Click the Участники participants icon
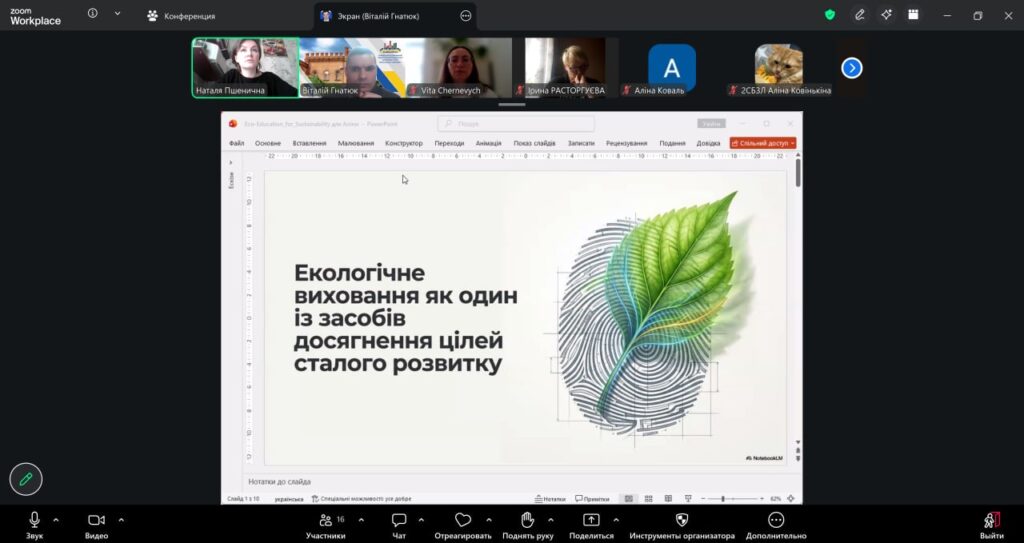This screenshot has width=1024, height=543. [x=326, y=520]
